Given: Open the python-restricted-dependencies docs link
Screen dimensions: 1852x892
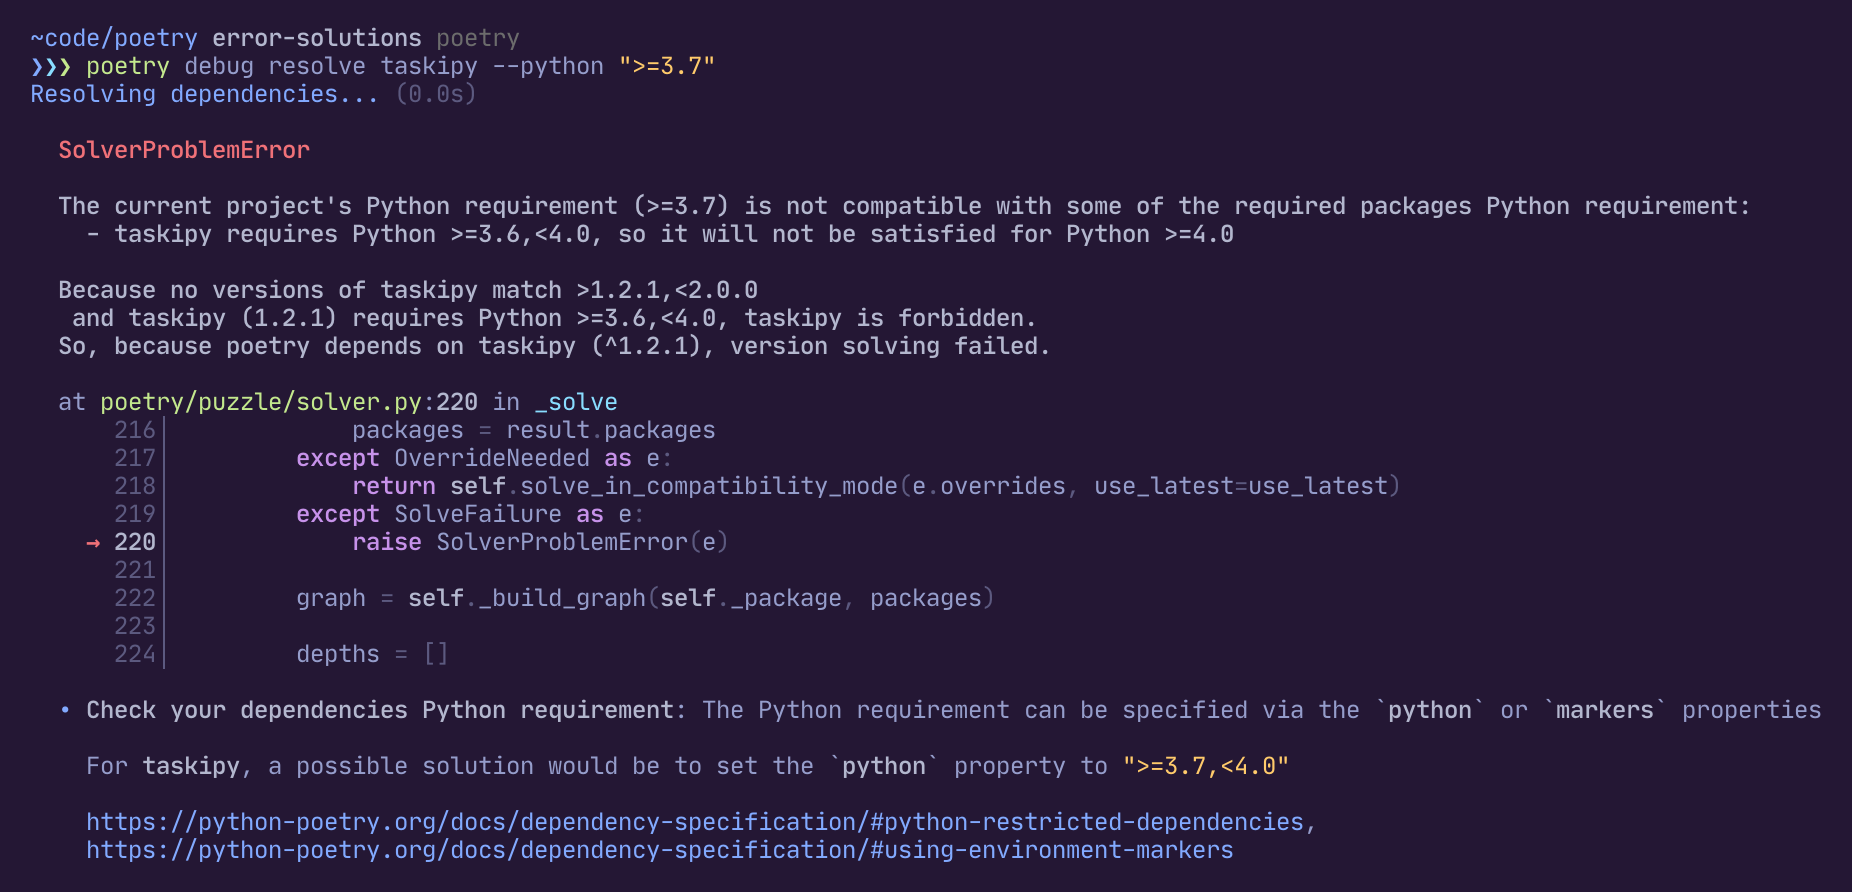Looking at the screenshot, I should point(695,822).
